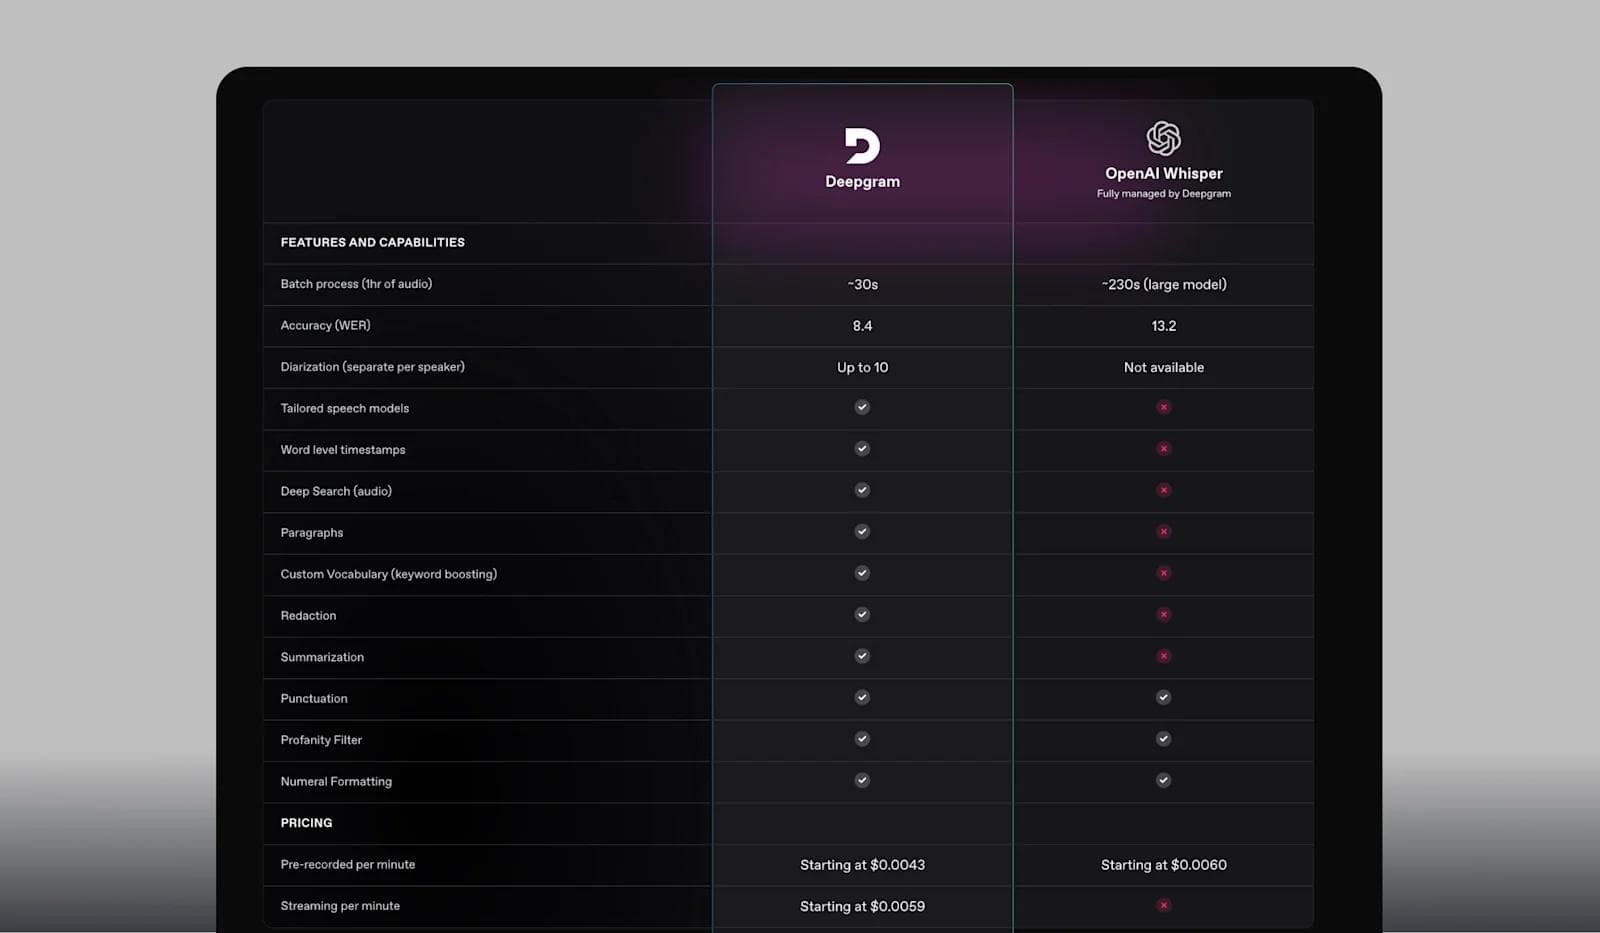The height and width of the screenshot is (933, 1600).
Task: Click the OpenAI Whisper logo icon
Action: [x=1163, y=138]
